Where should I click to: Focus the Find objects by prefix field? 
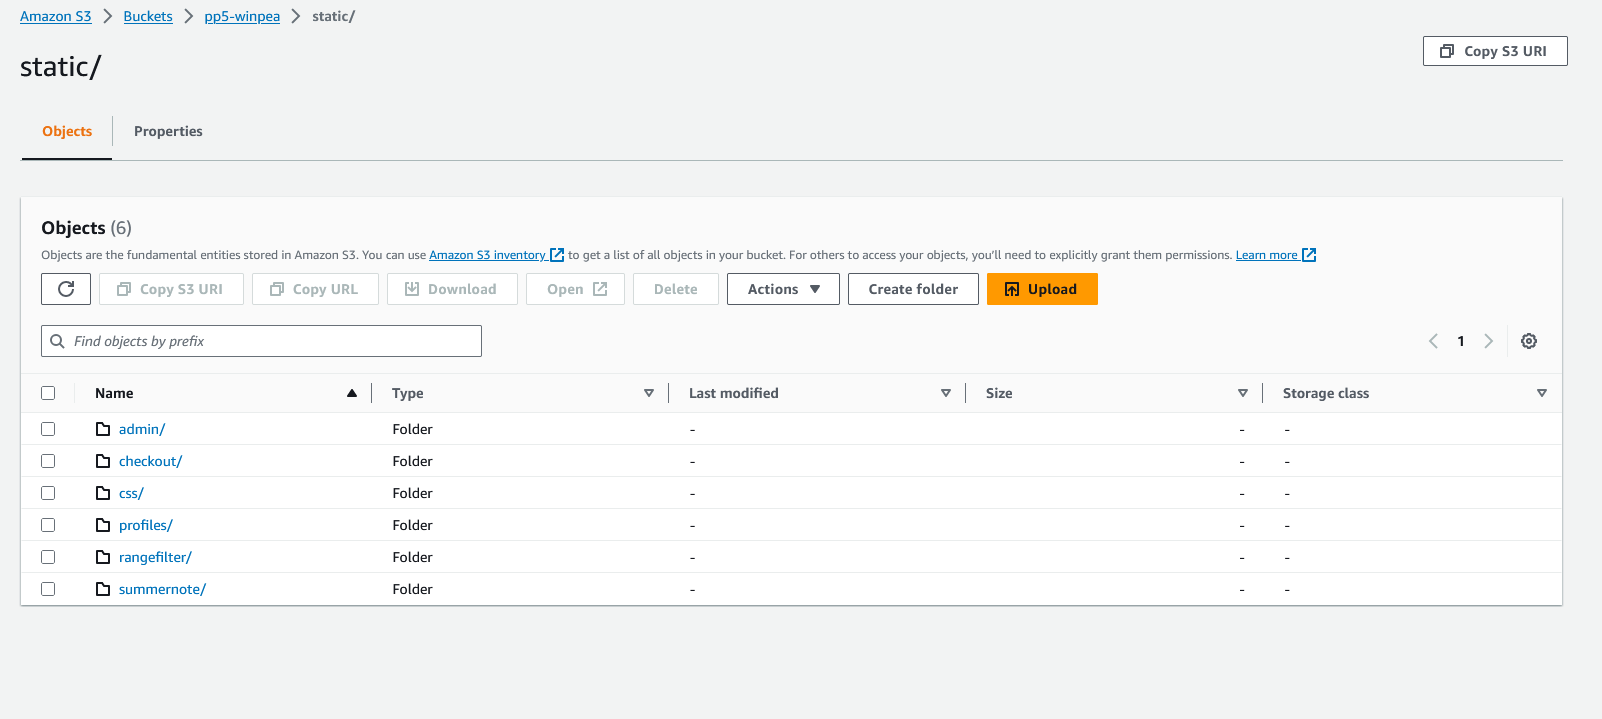(261, 341)
